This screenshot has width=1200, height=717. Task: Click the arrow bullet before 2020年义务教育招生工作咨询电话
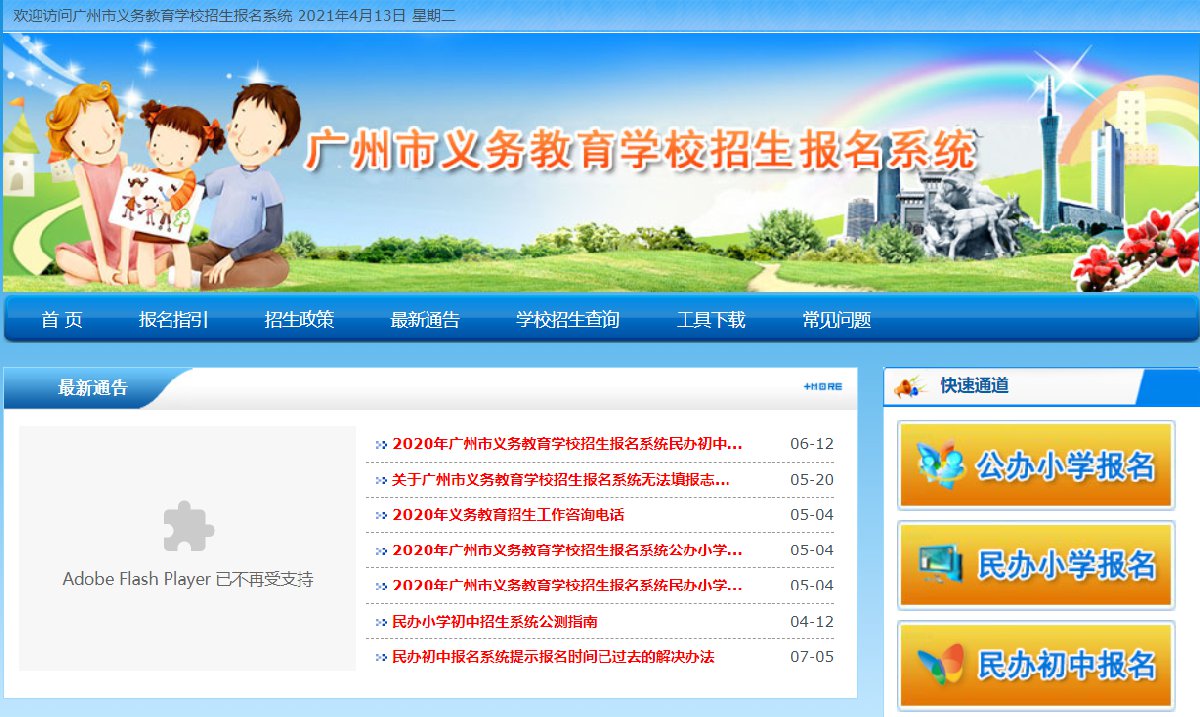(381, 516)
